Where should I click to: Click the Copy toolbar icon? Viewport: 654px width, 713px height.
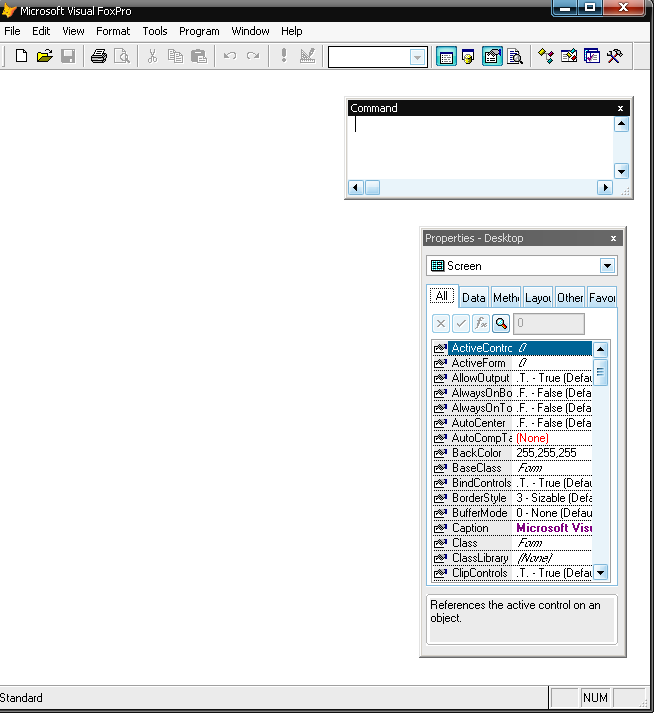176,56
